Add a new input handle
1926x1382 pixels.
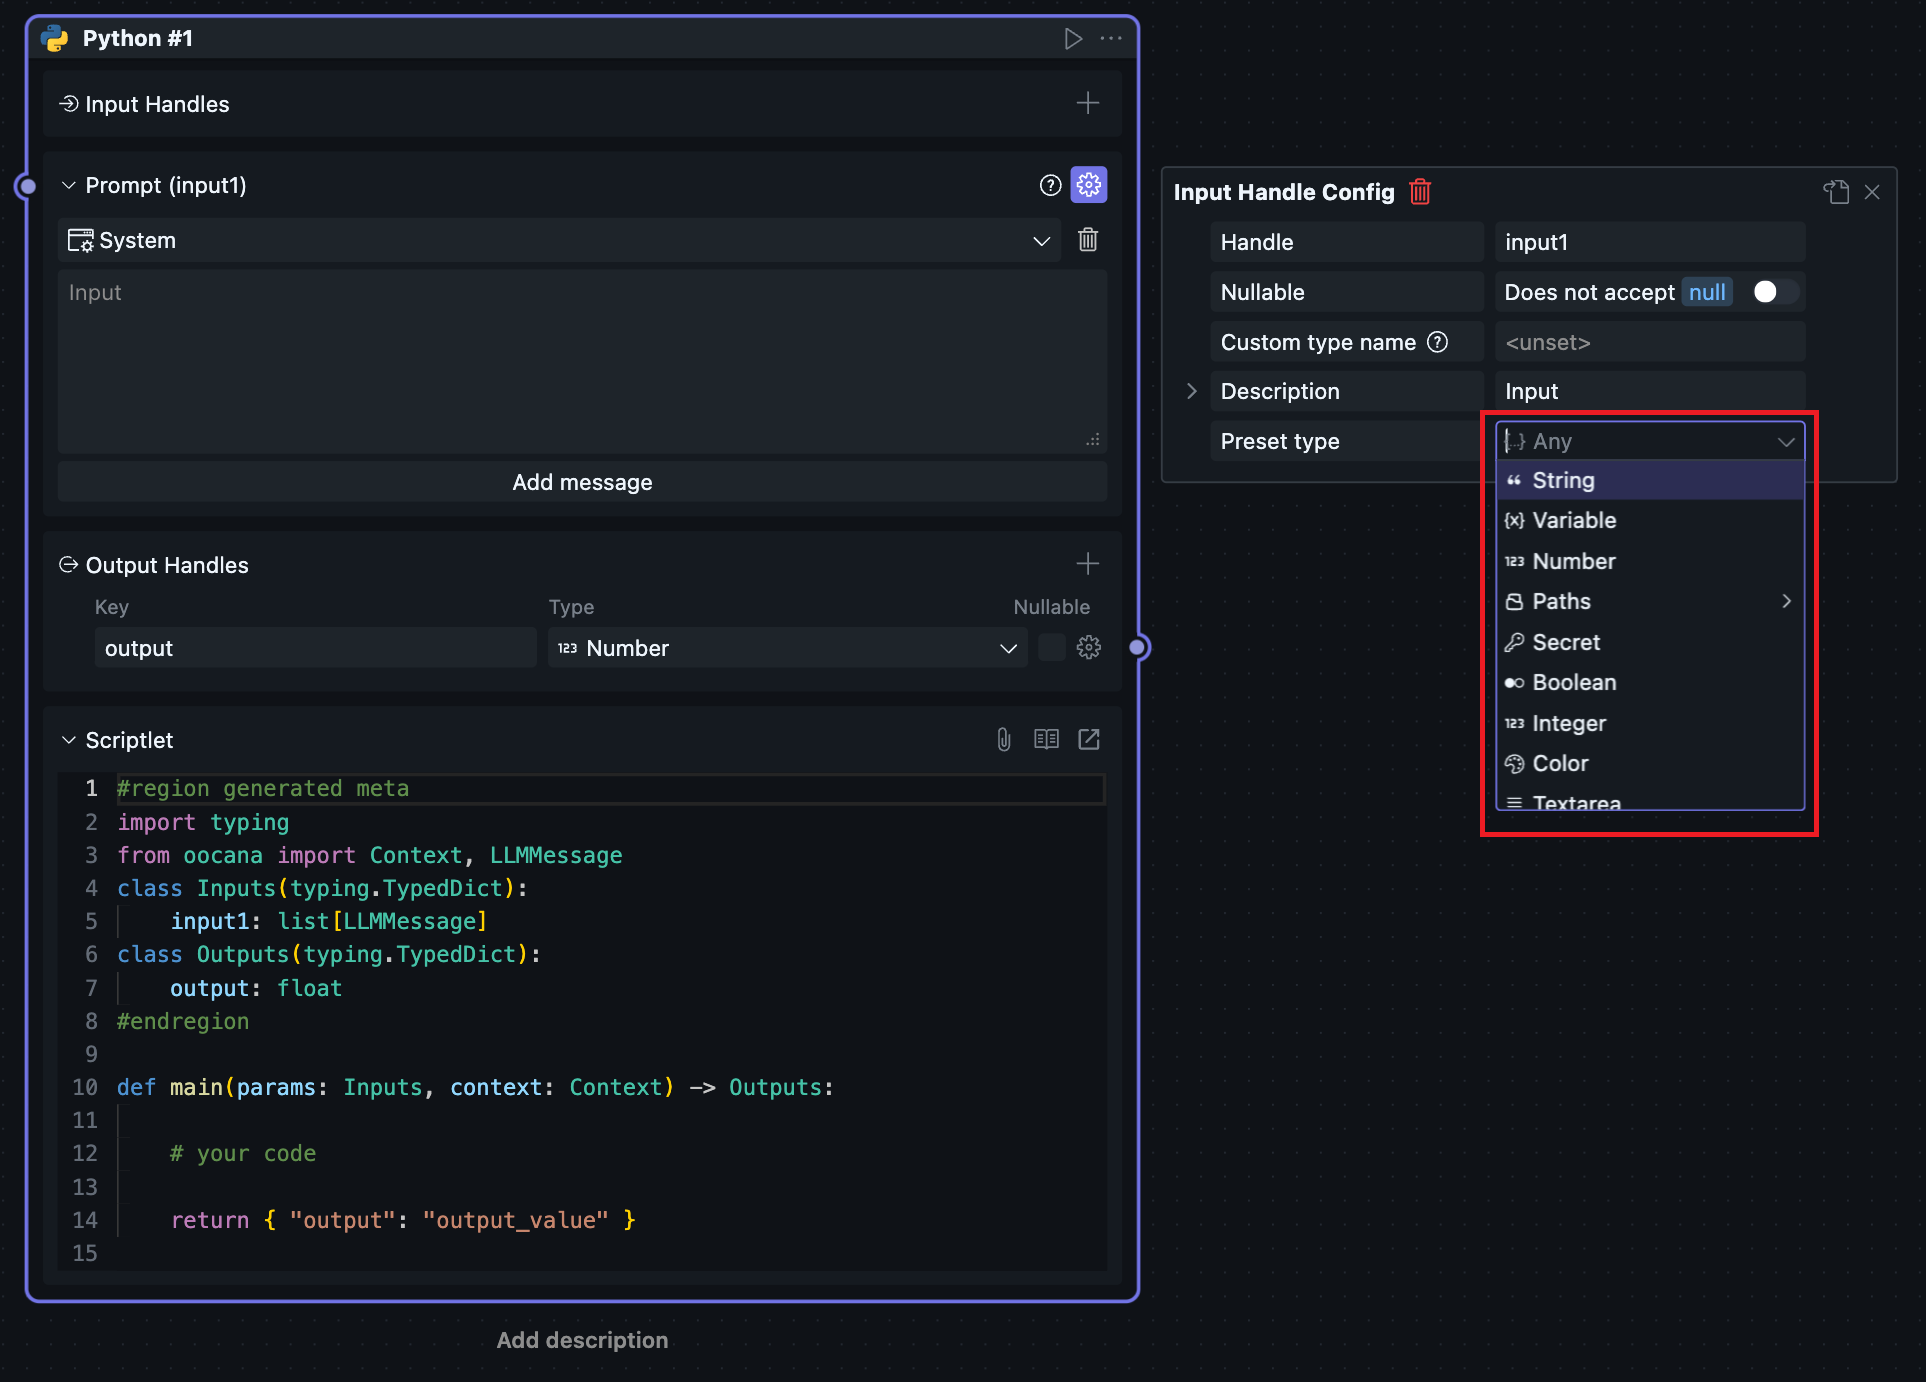click(1087, 103)
